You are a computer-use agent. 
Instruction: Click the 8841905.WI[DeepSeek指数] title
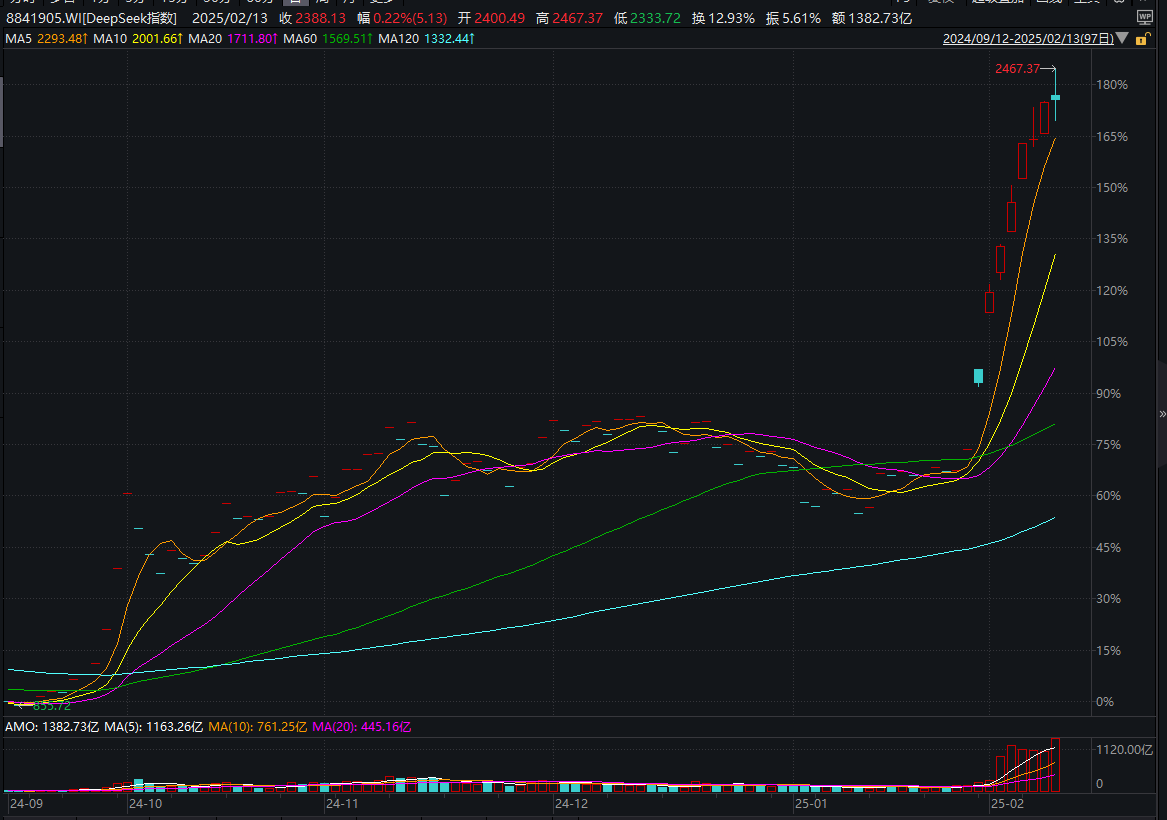pyautogui.click(x=92, y=18)
